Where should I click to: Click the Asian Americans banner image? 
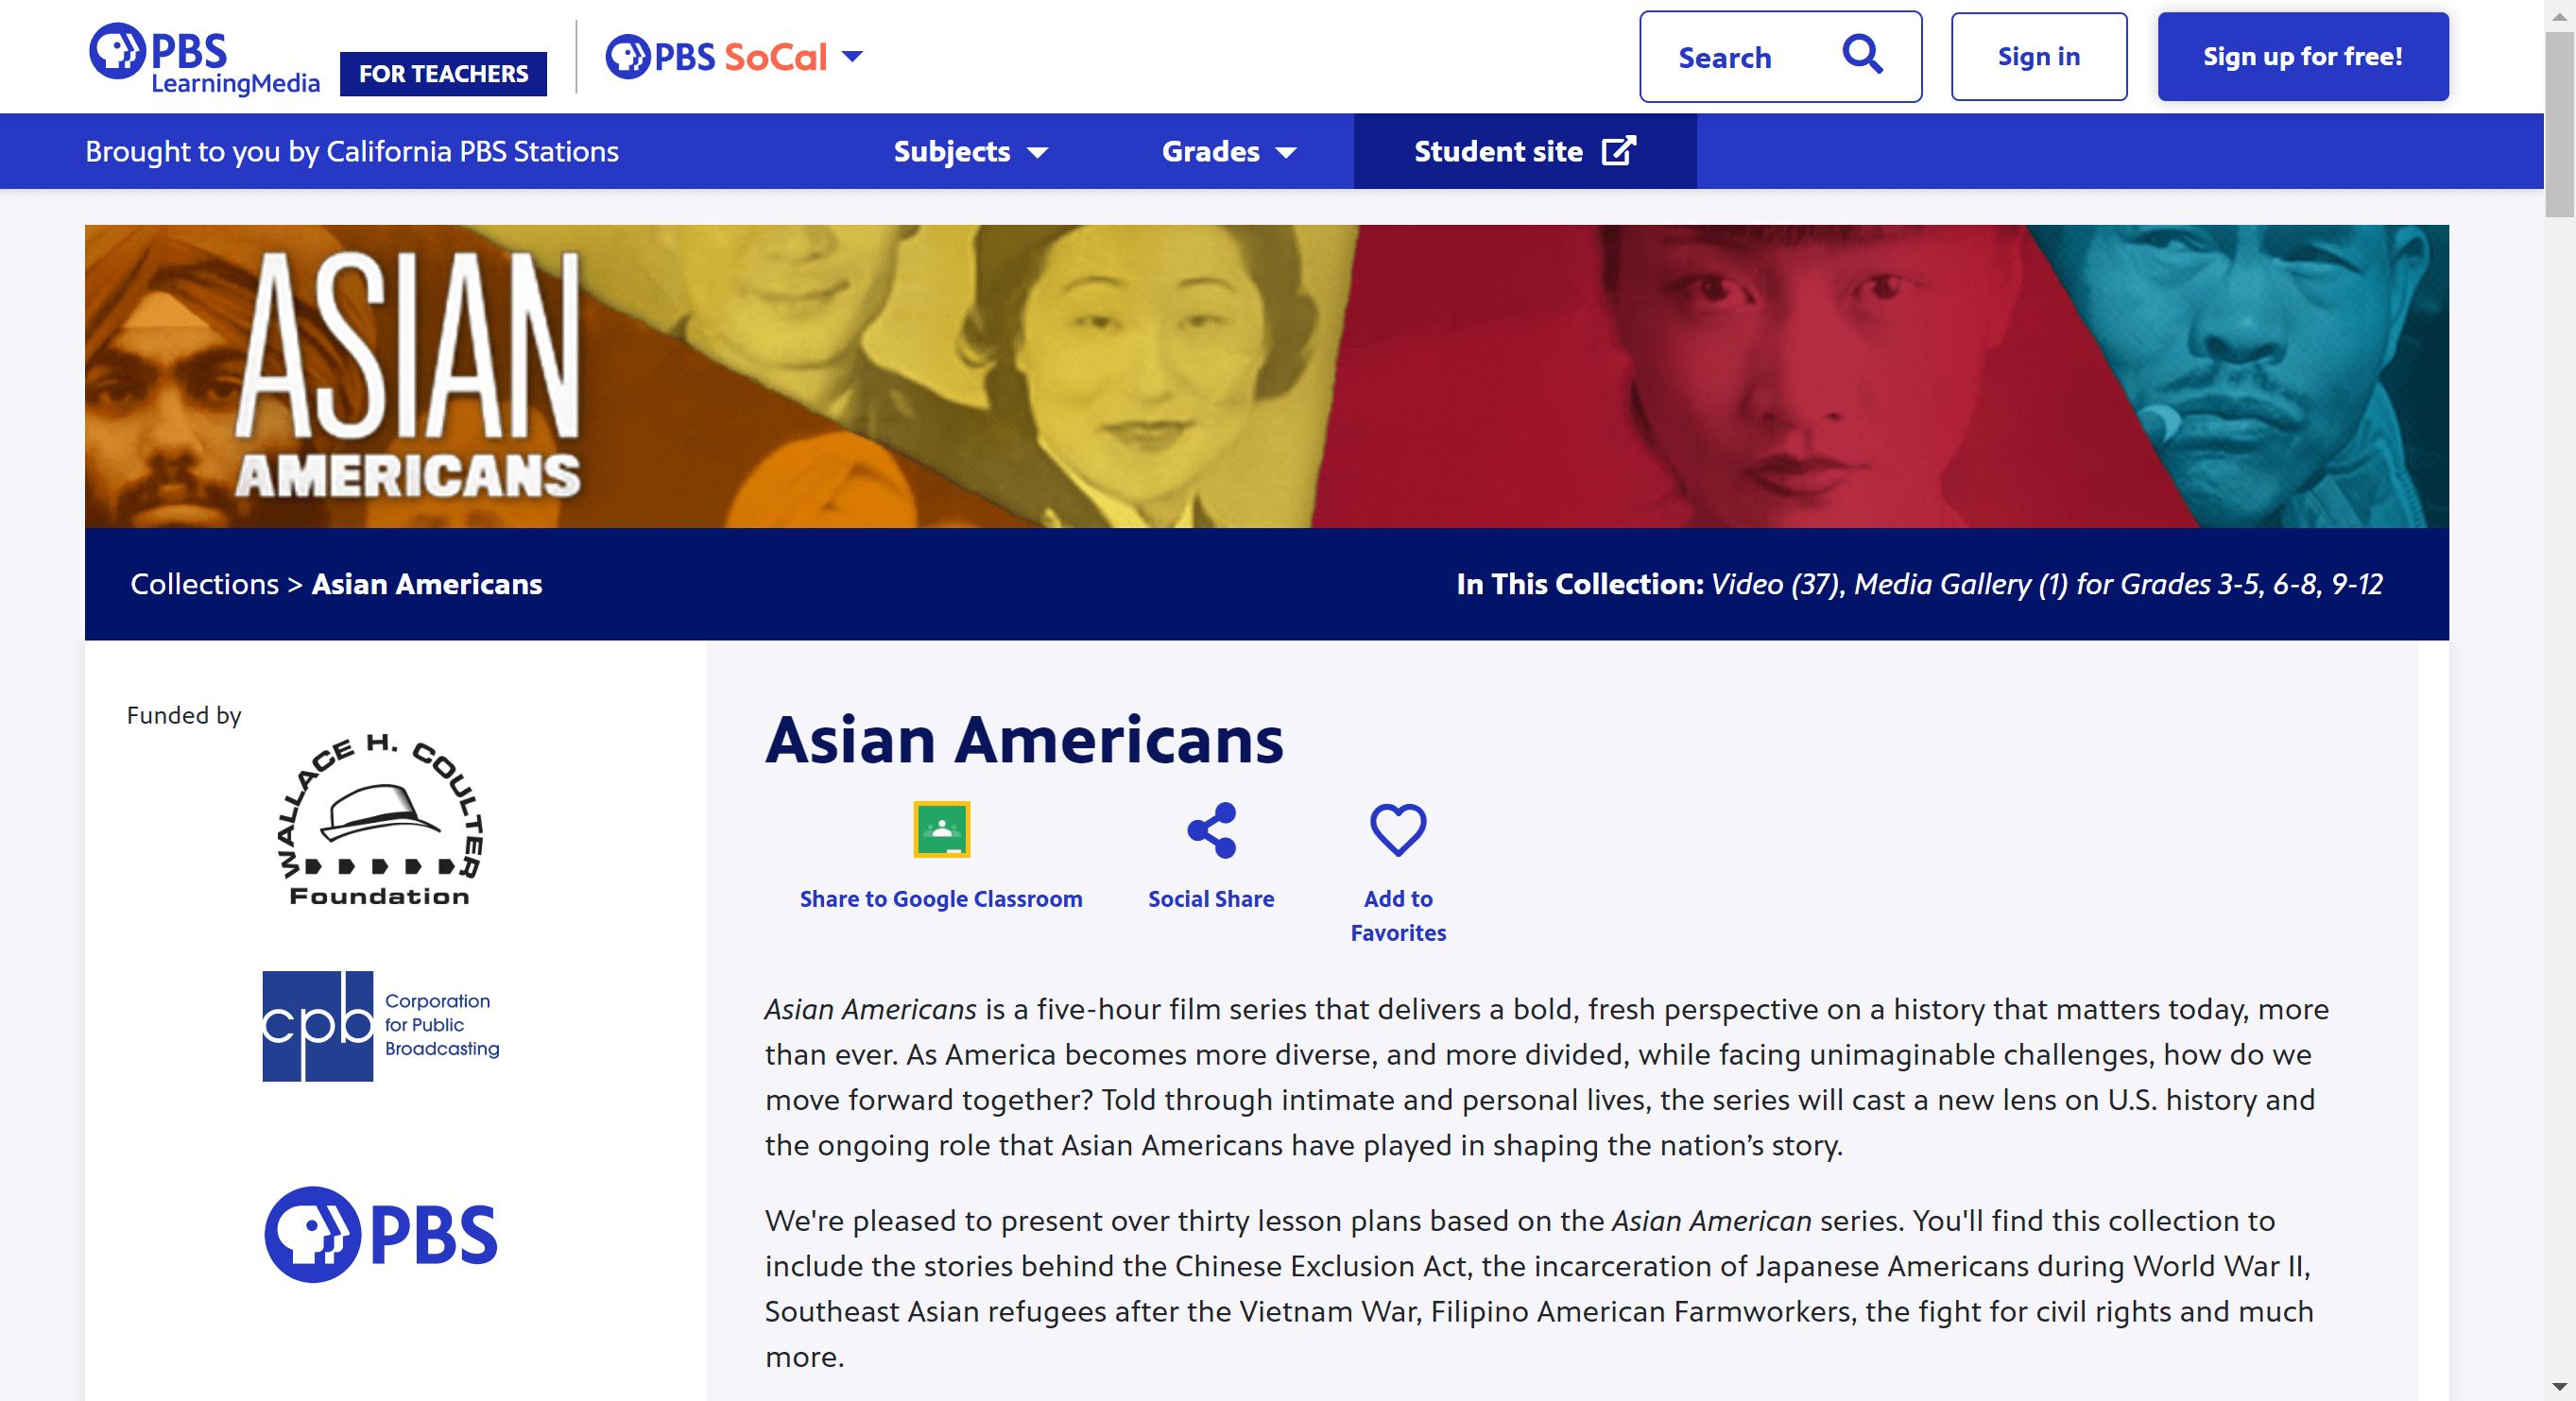(x=1266, y=376)
